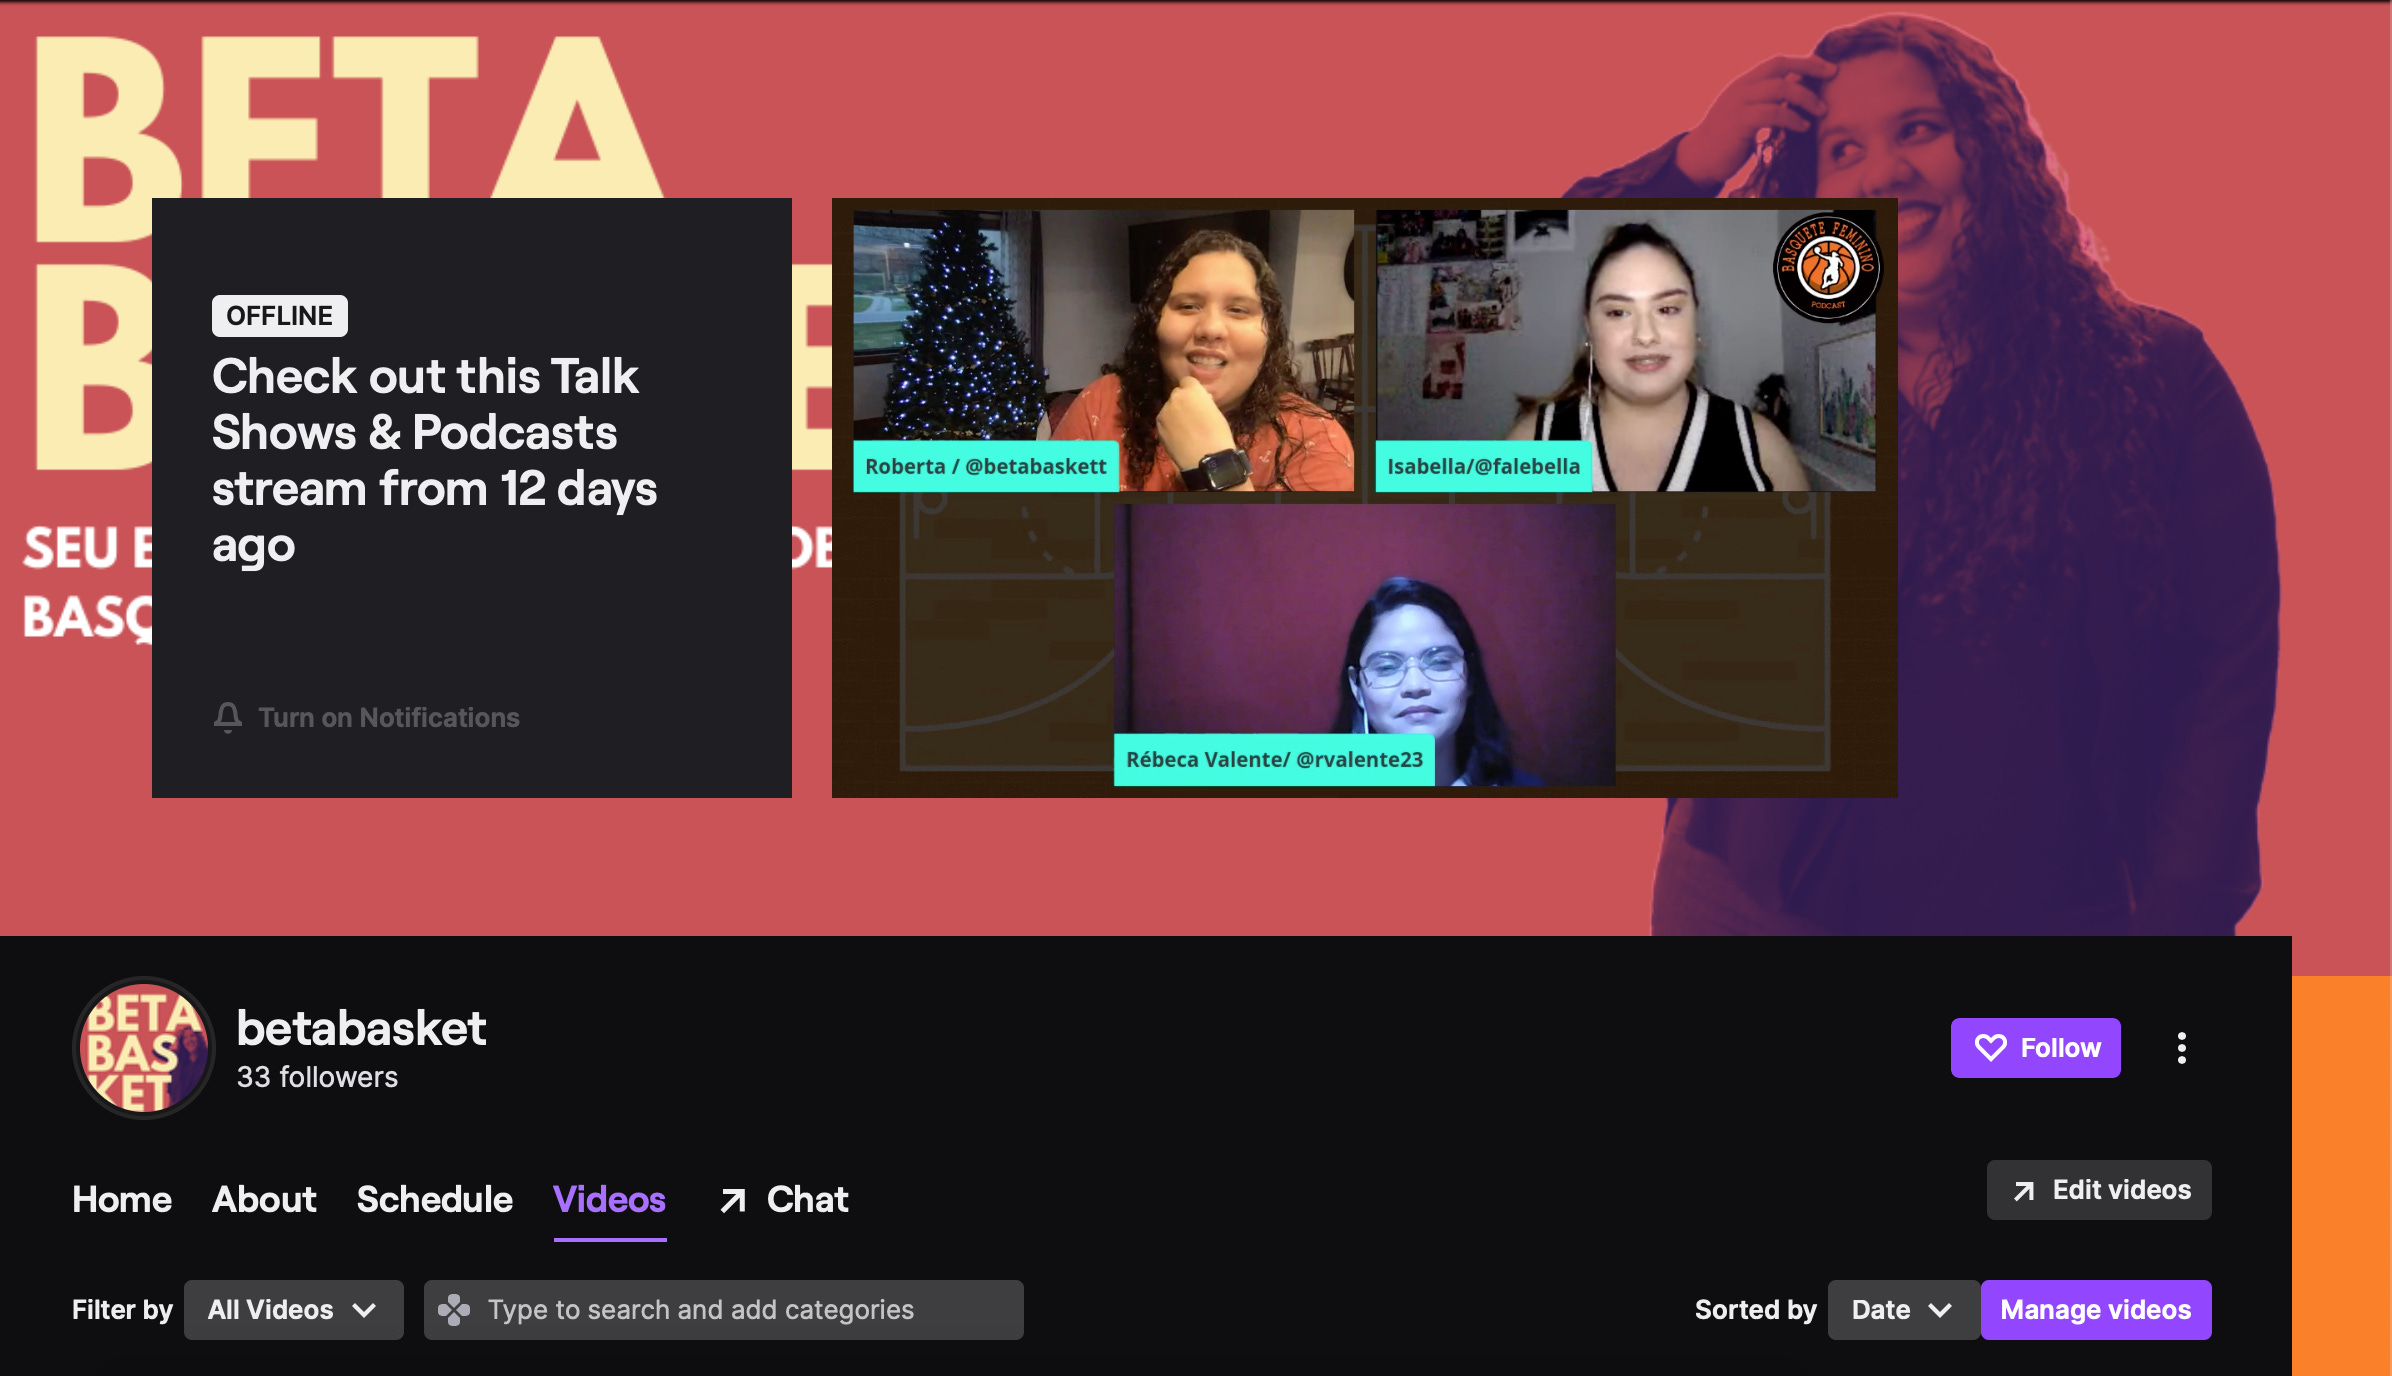Click the external arrow icon on Edit videos

(2024, 1191)
